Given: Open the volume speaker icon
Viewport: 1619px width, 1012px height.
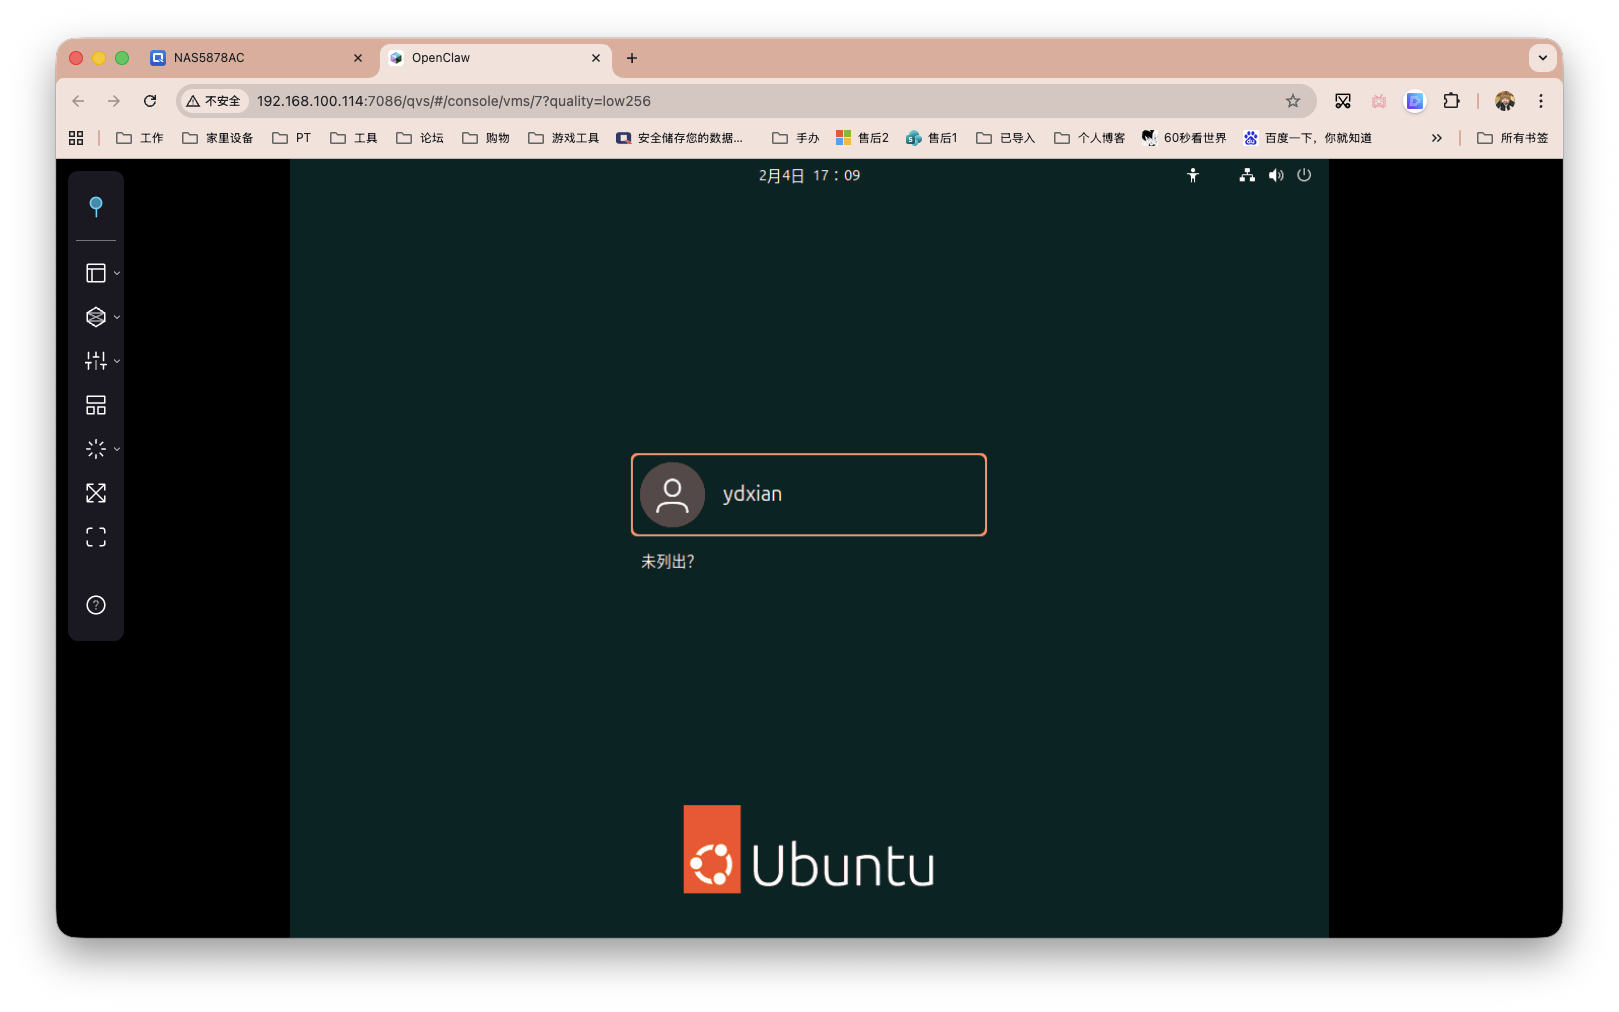Looking at the screenshot, I should point(1276,175).
